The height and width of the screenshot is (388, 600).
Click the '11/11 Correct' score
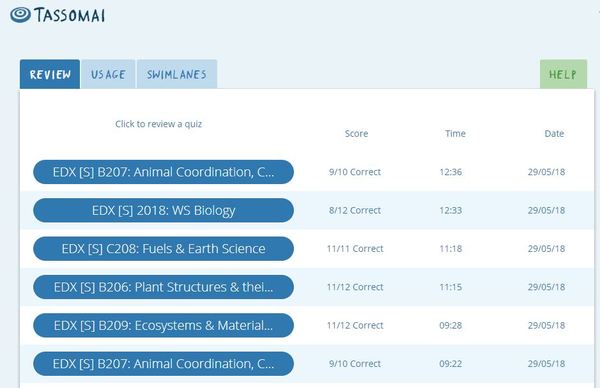[x=355, y=249]
